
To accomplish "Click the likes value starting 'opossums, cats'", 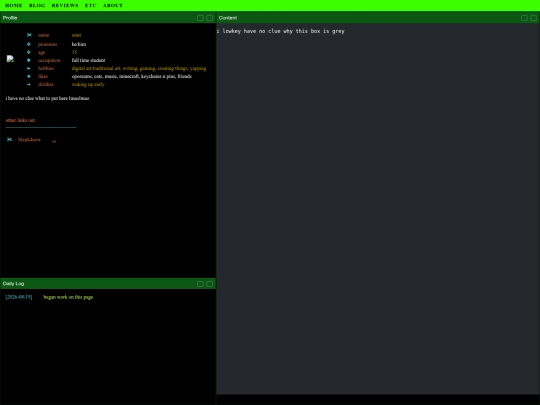I will click(132, 76).
